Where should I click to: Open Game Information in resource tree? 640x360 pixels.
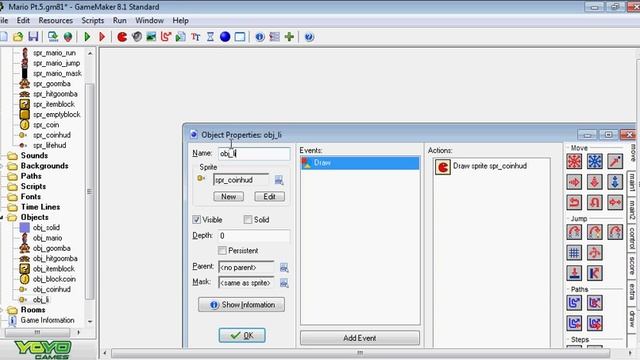point(47,320)
